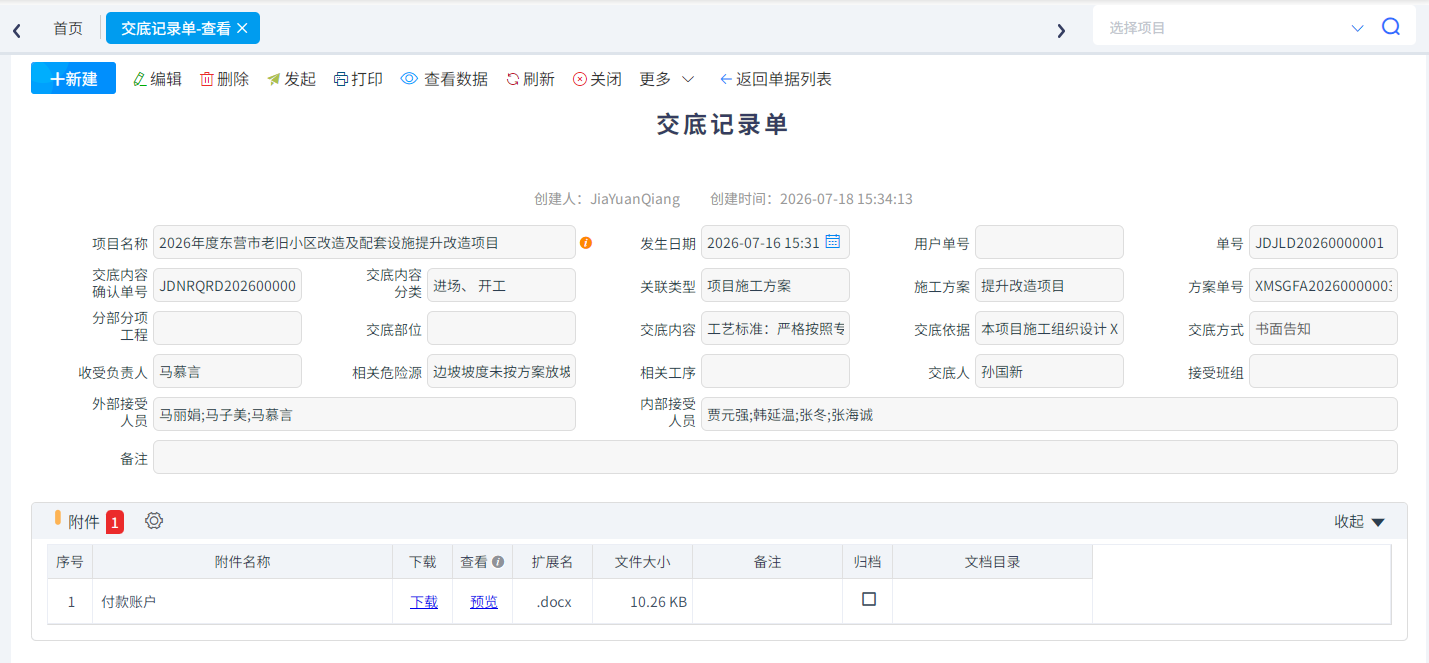Click the search magnifier icon
1429x663 pixels.
(x=1391, y=27)
